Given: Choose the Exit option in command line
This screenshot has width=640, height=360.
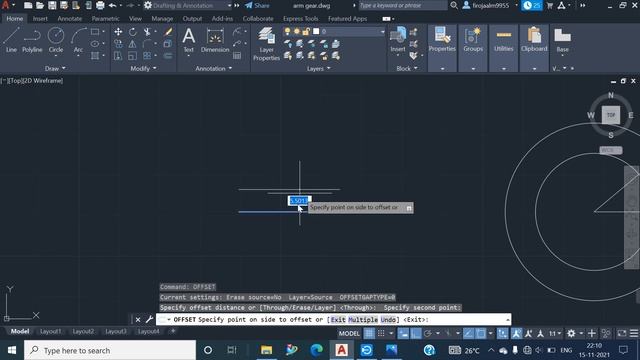Looking at the screenshot, I should [338, 320].
